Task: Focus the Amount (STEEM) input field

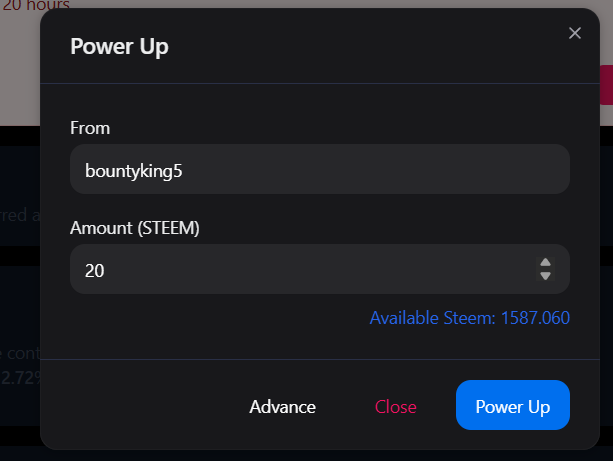Action: pyautogui.click(x=300, y=270)
